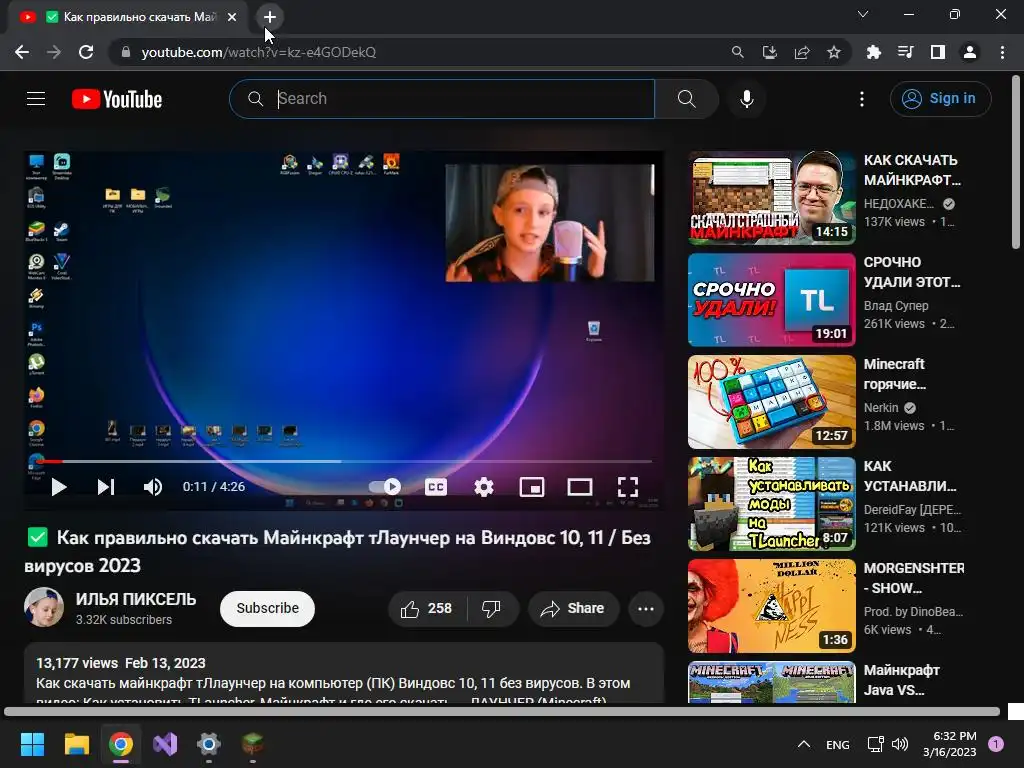Image resolution: width=1024 pixels, height=768 pixels.
Task: Open zoom magnifier icon in address bar
Action: click(x=737, y=52)
